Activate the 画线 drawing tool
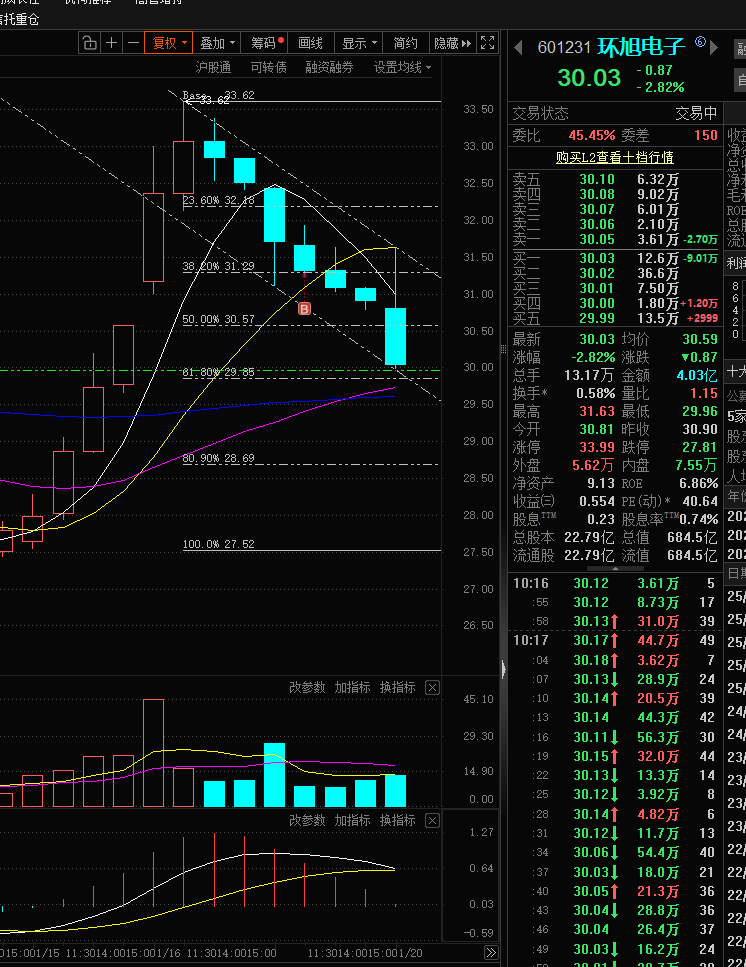 (x=311, y=43)
